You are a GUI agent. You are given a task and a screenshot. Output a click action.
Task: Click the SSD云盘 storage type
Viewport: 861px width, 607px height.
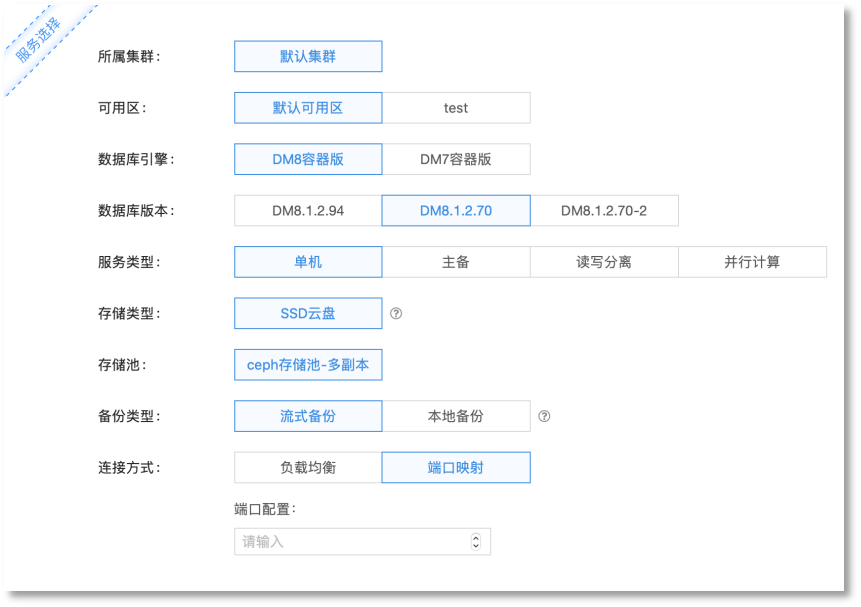[307, 313]
